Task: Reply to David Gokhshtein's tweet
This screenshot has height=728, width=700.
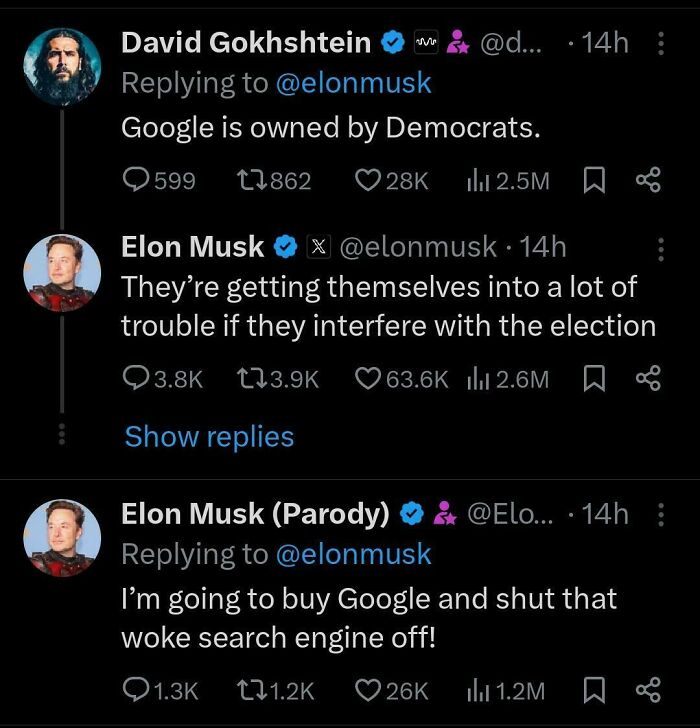Action: coord(136,180)
